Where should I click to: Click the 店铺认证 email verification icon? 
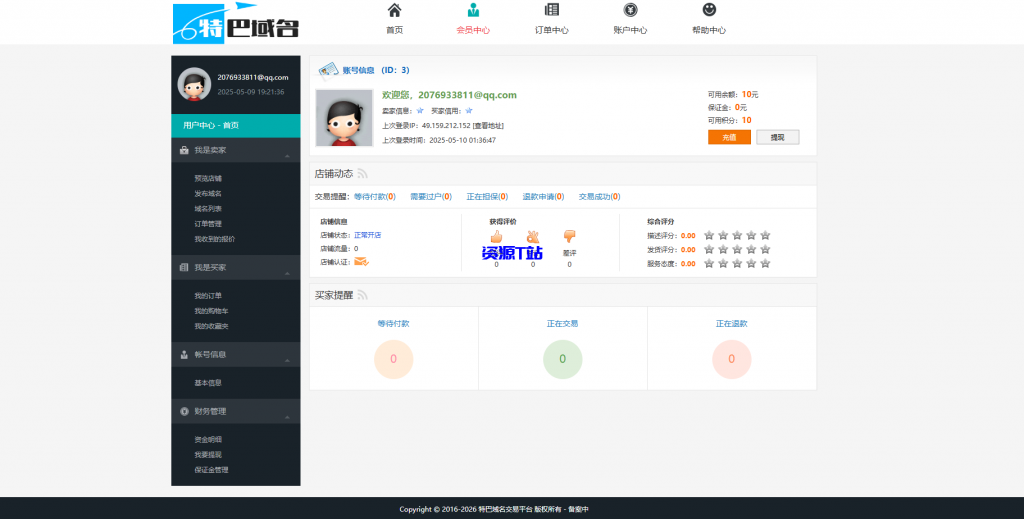(x=361, y=262)
